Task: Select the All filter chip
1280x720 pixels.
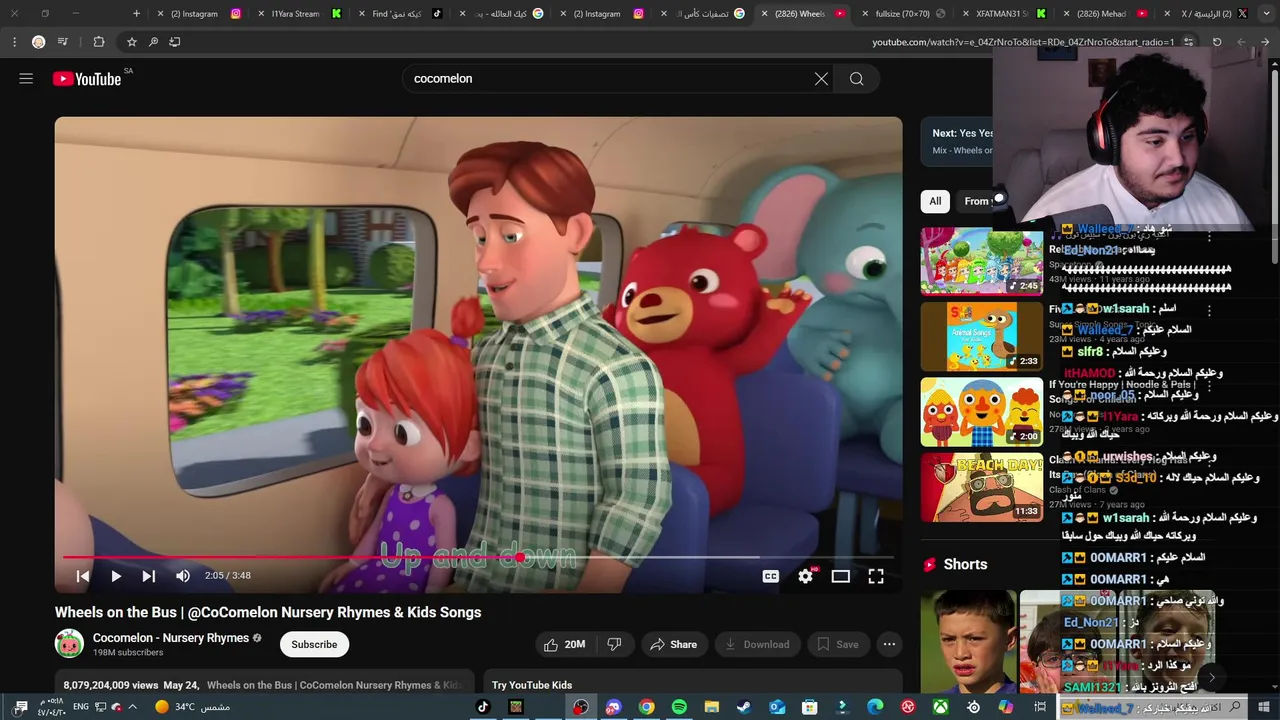Action: click(935, 201)
